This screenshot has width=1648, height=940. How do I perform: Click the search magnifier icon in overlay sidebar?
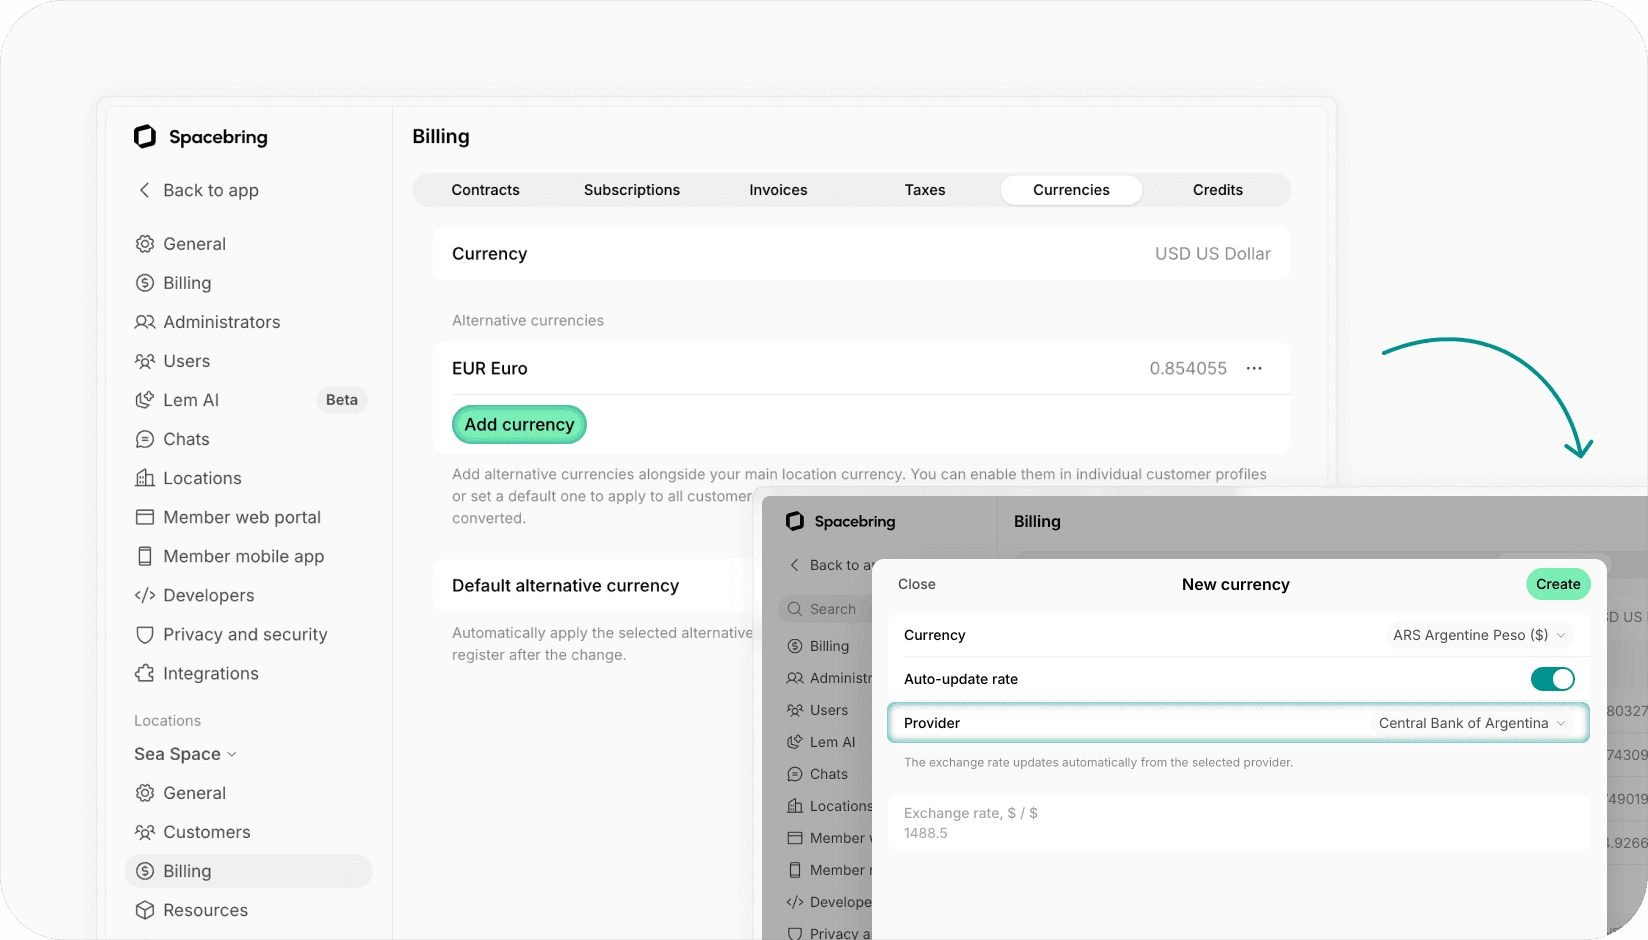(795, 609)
